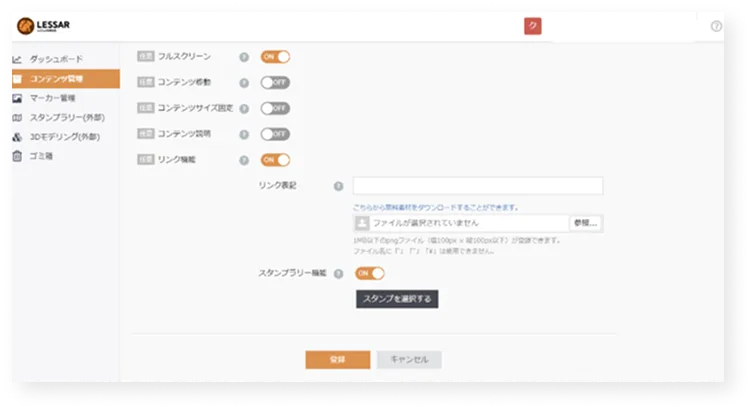Open the red user avatar icon

532,26
